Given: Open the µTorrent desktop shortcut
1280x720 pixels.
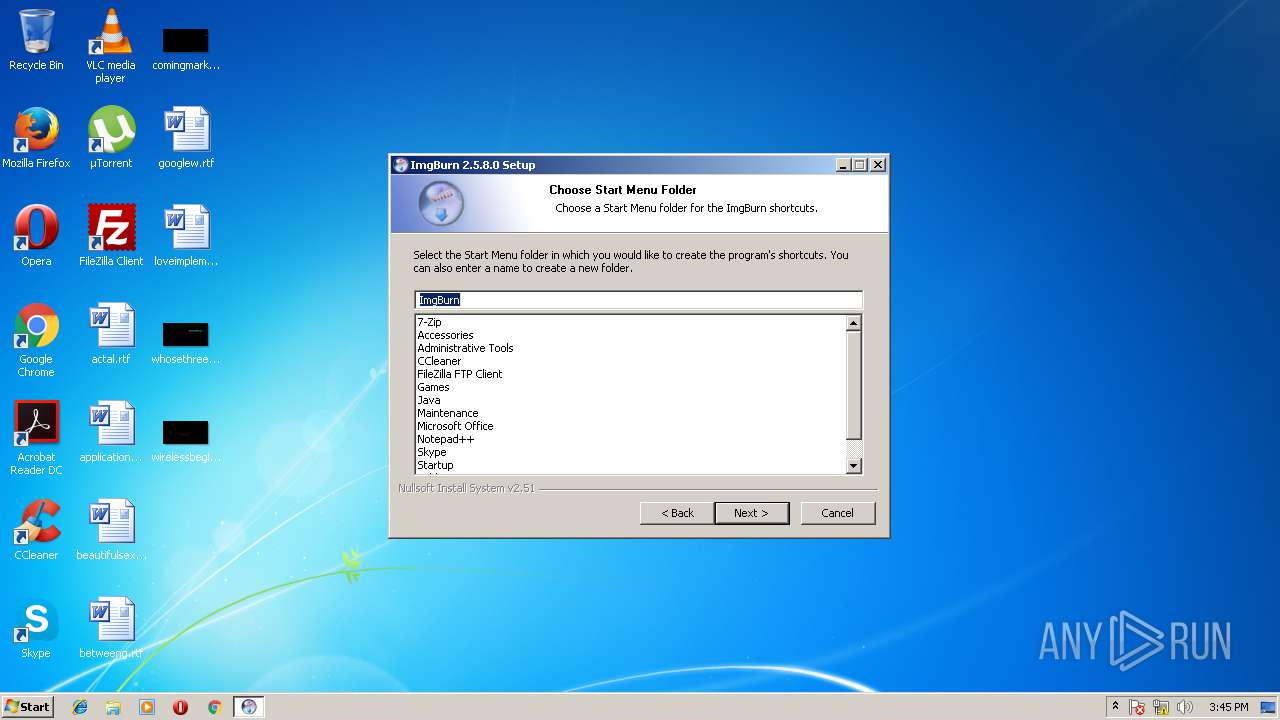Looking at the screenshot, I should 110,138.
